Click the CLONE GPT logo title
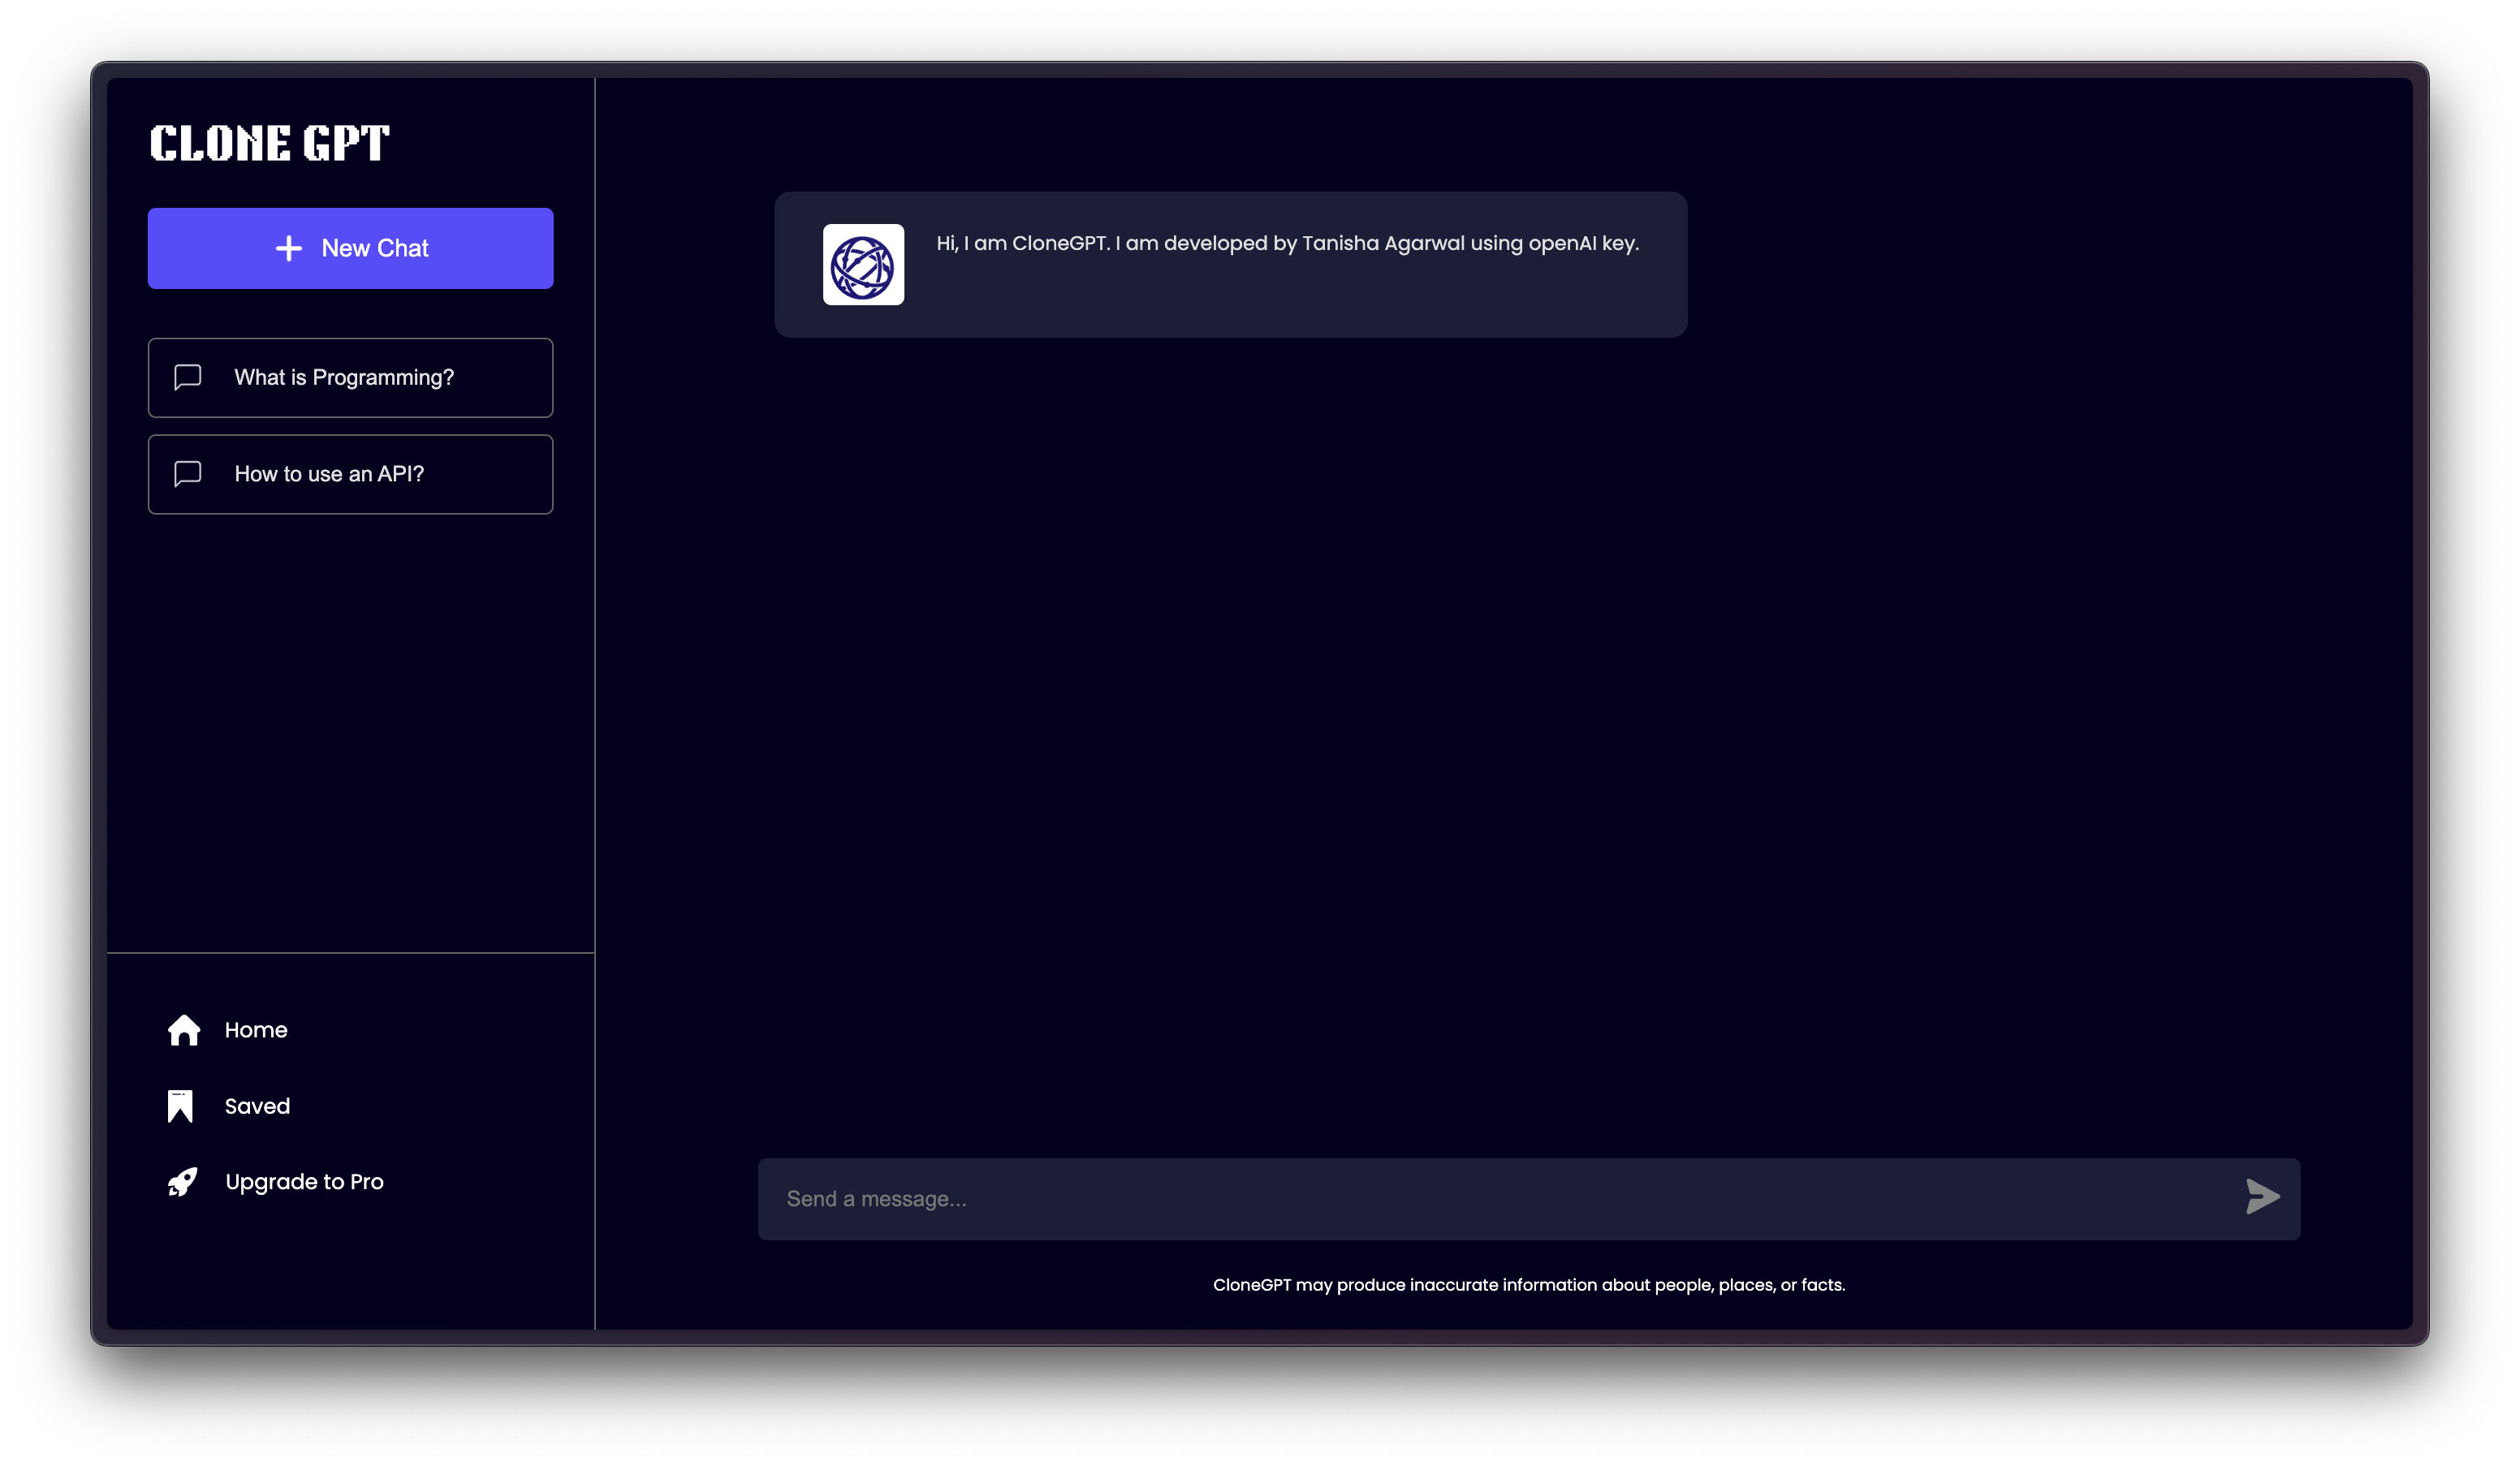2520x1466 pixels. pos(269,143)
